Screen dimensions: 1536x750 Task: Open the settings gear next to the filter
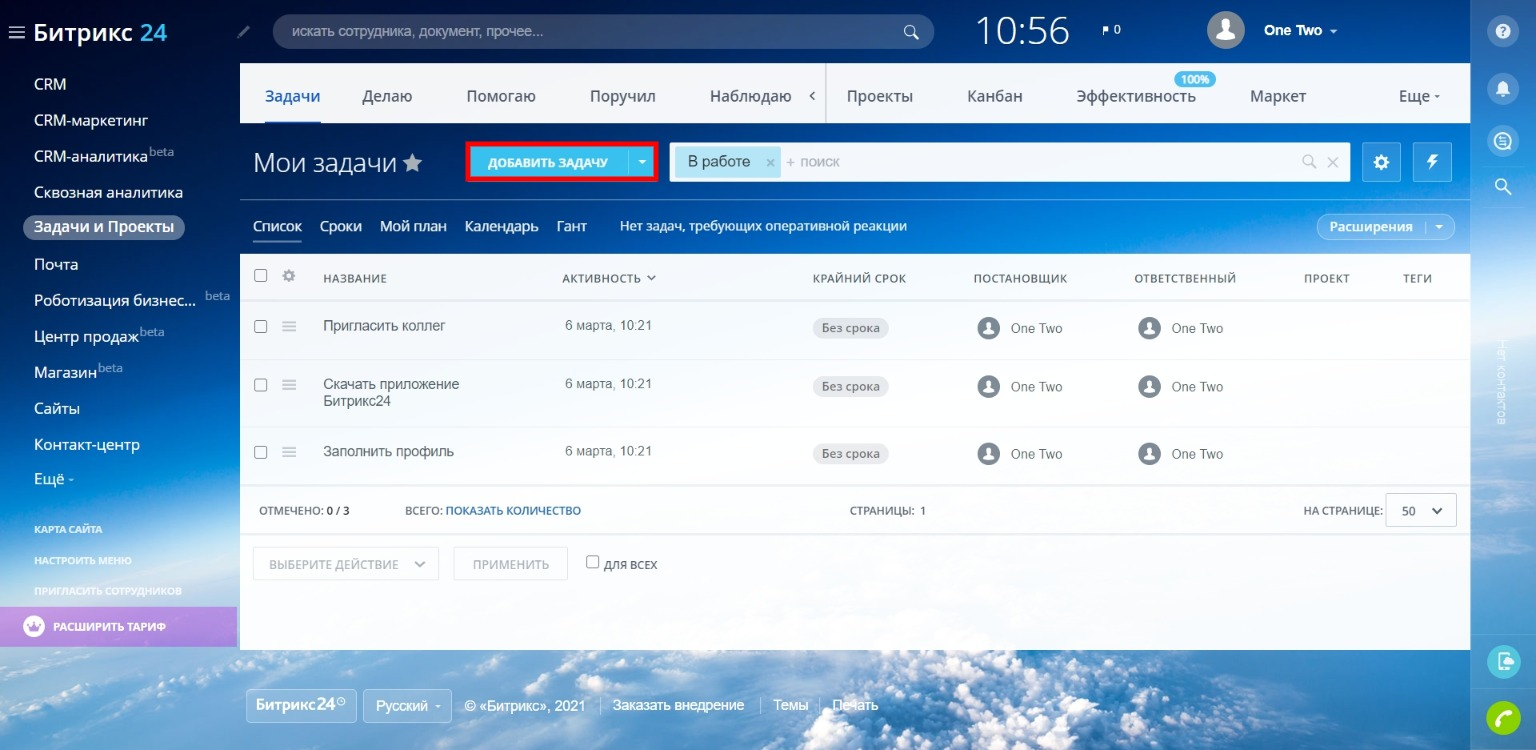coord(1381,162)
